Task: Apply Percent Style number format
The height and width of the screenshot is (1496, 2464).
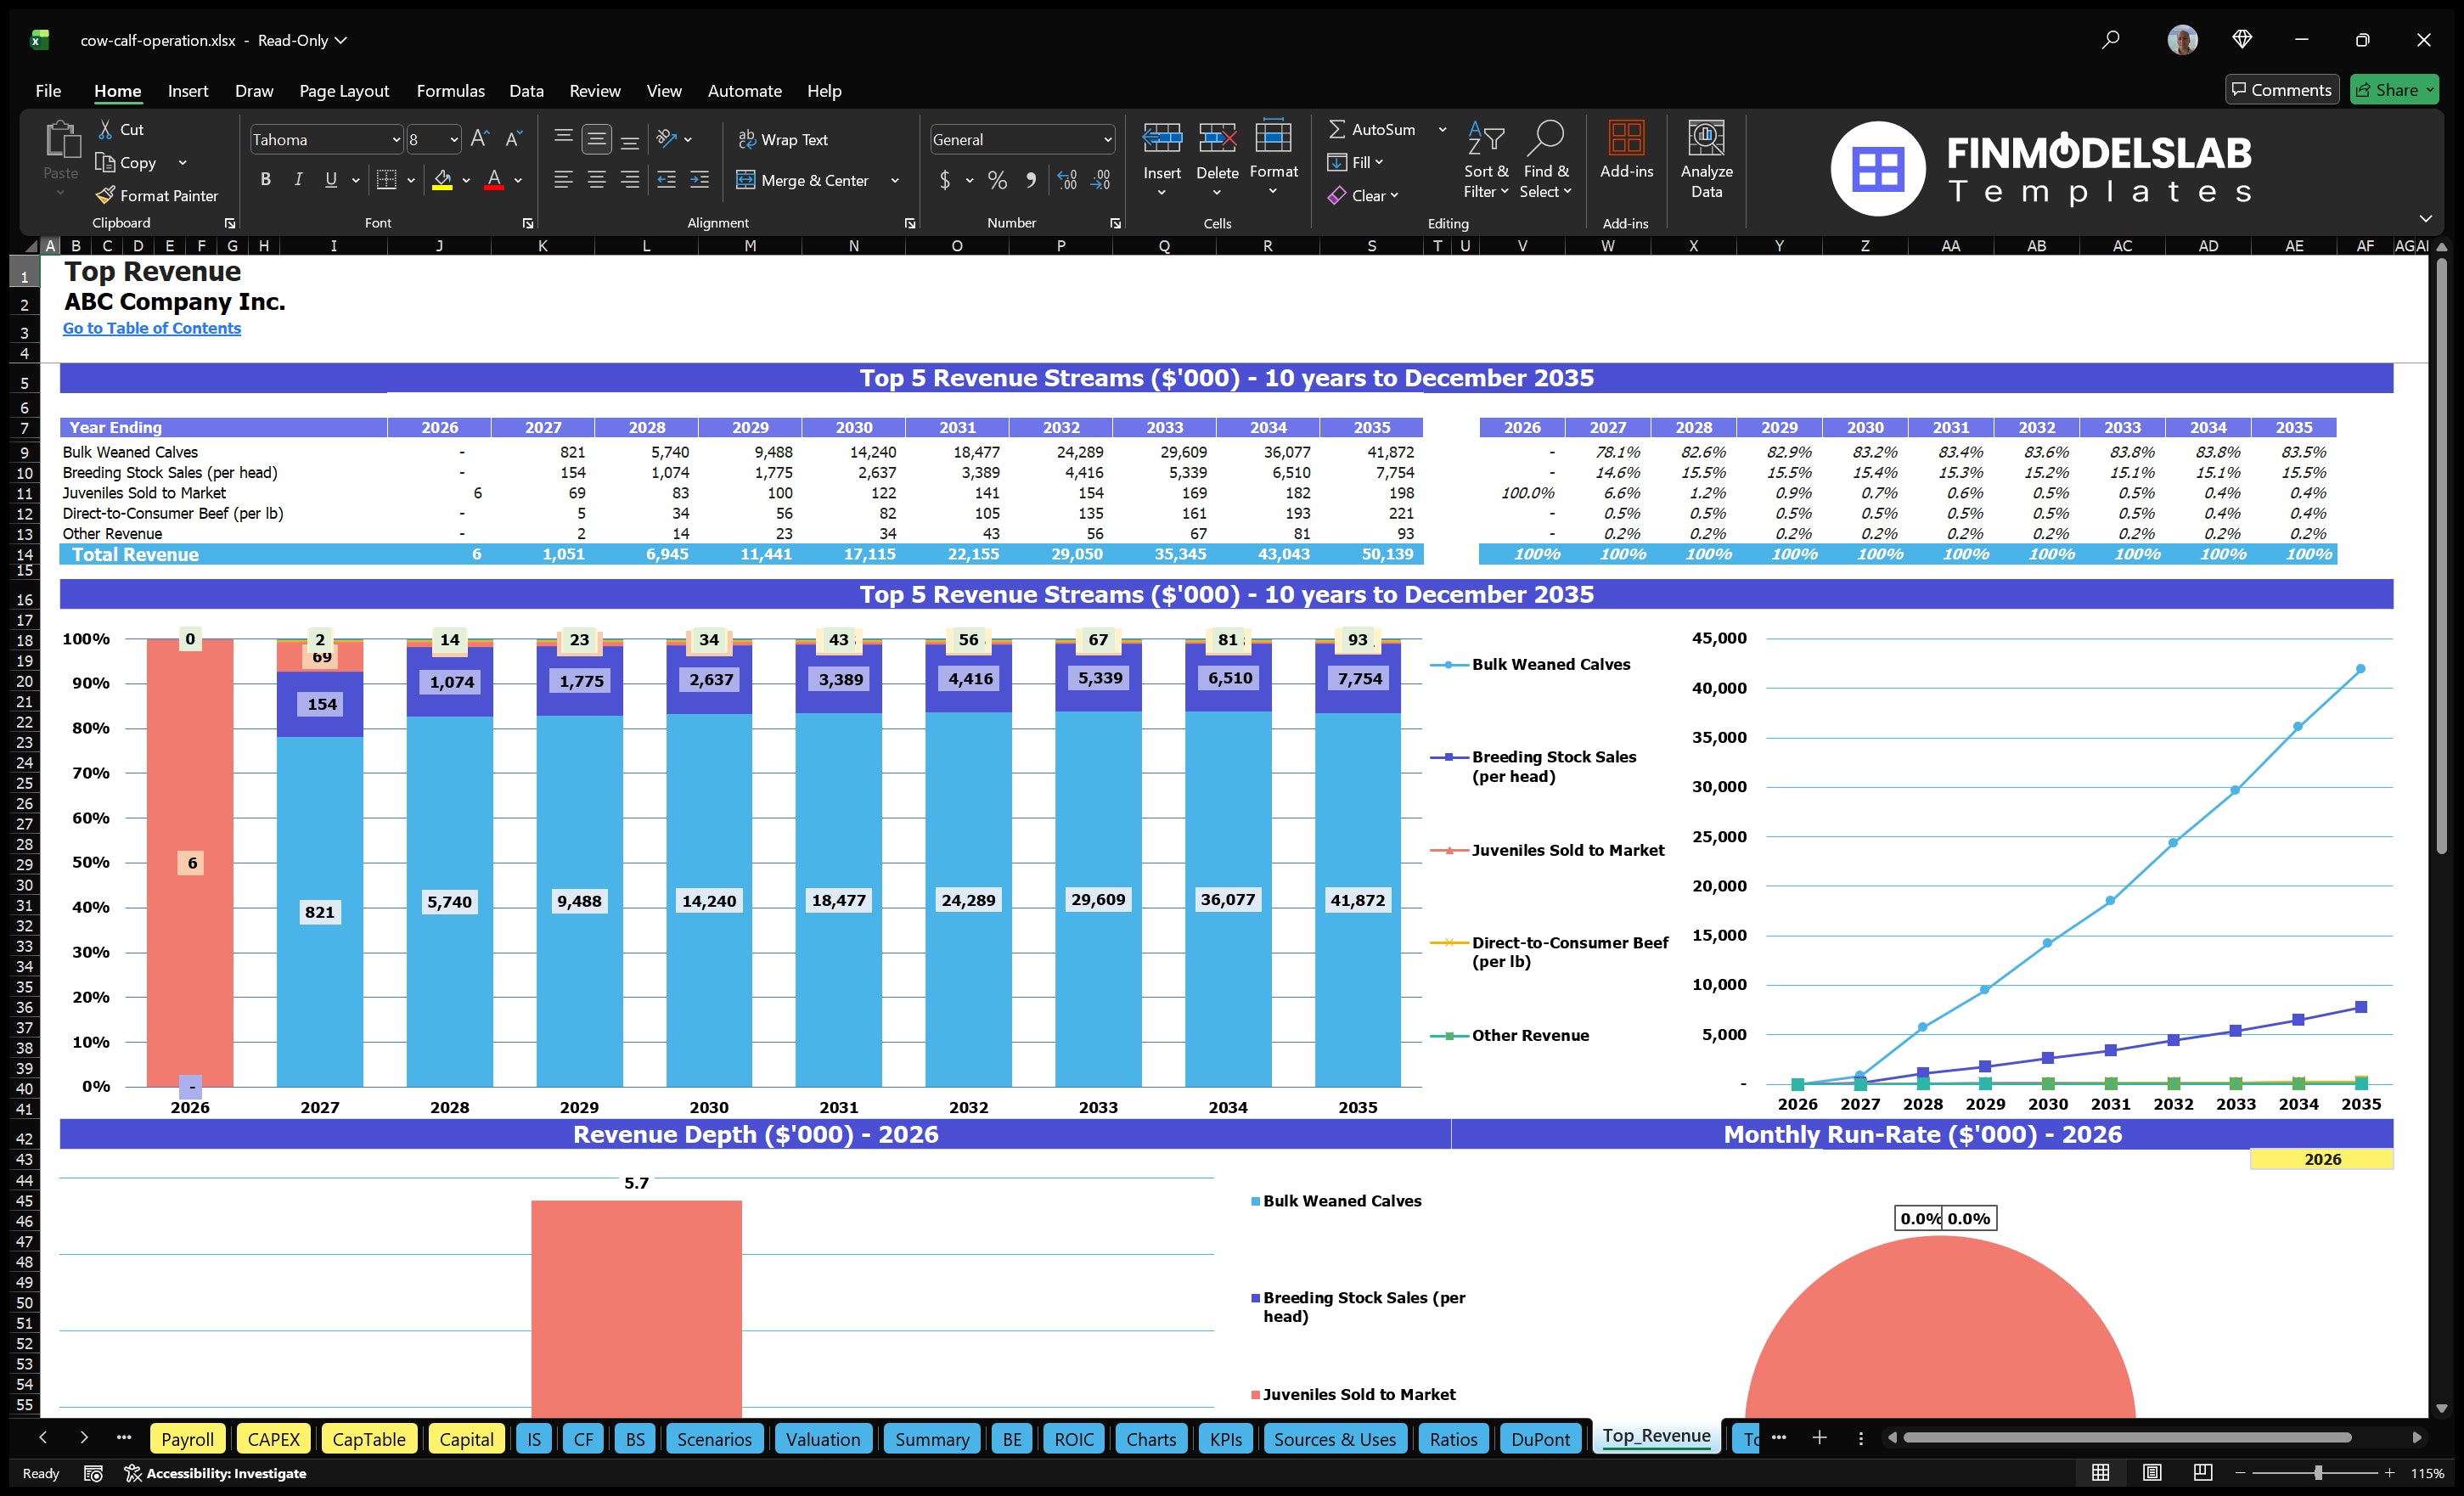Action: point(997,181)
